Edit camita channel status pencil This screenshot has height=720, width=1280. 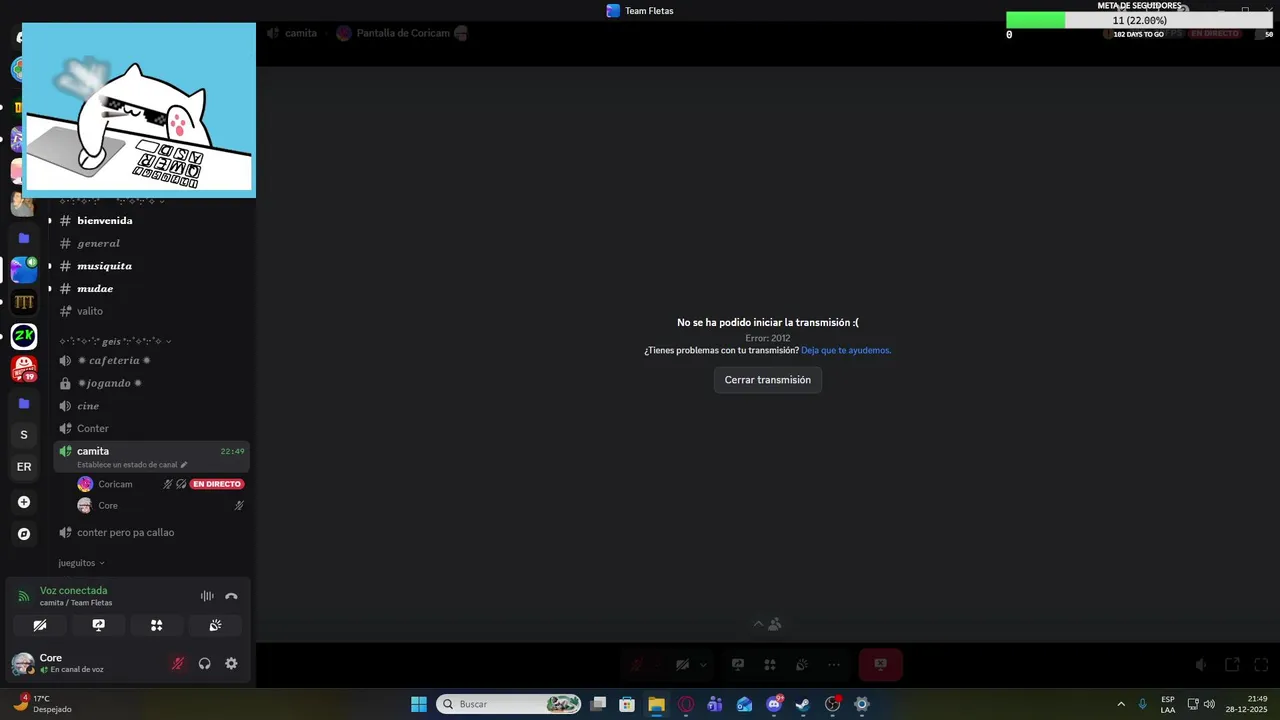(x=184, y=465)
